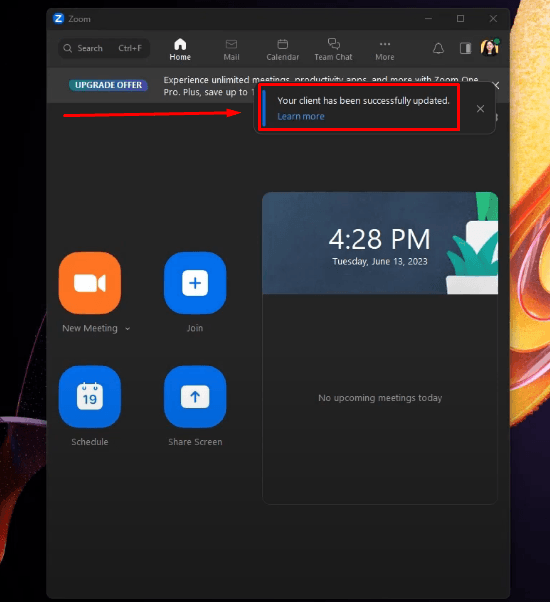Click the Share Screen arrow icon
Viewport: 550px width, 602px height.
pyautogui.click(x=195, y=397)
